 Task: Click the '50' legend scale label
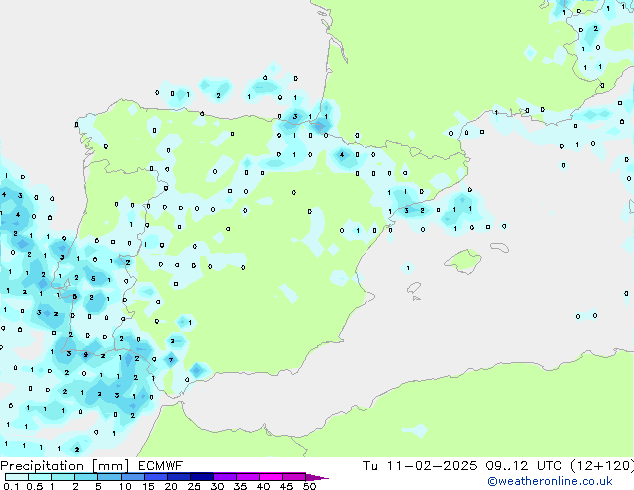click(x=309, y=486)
